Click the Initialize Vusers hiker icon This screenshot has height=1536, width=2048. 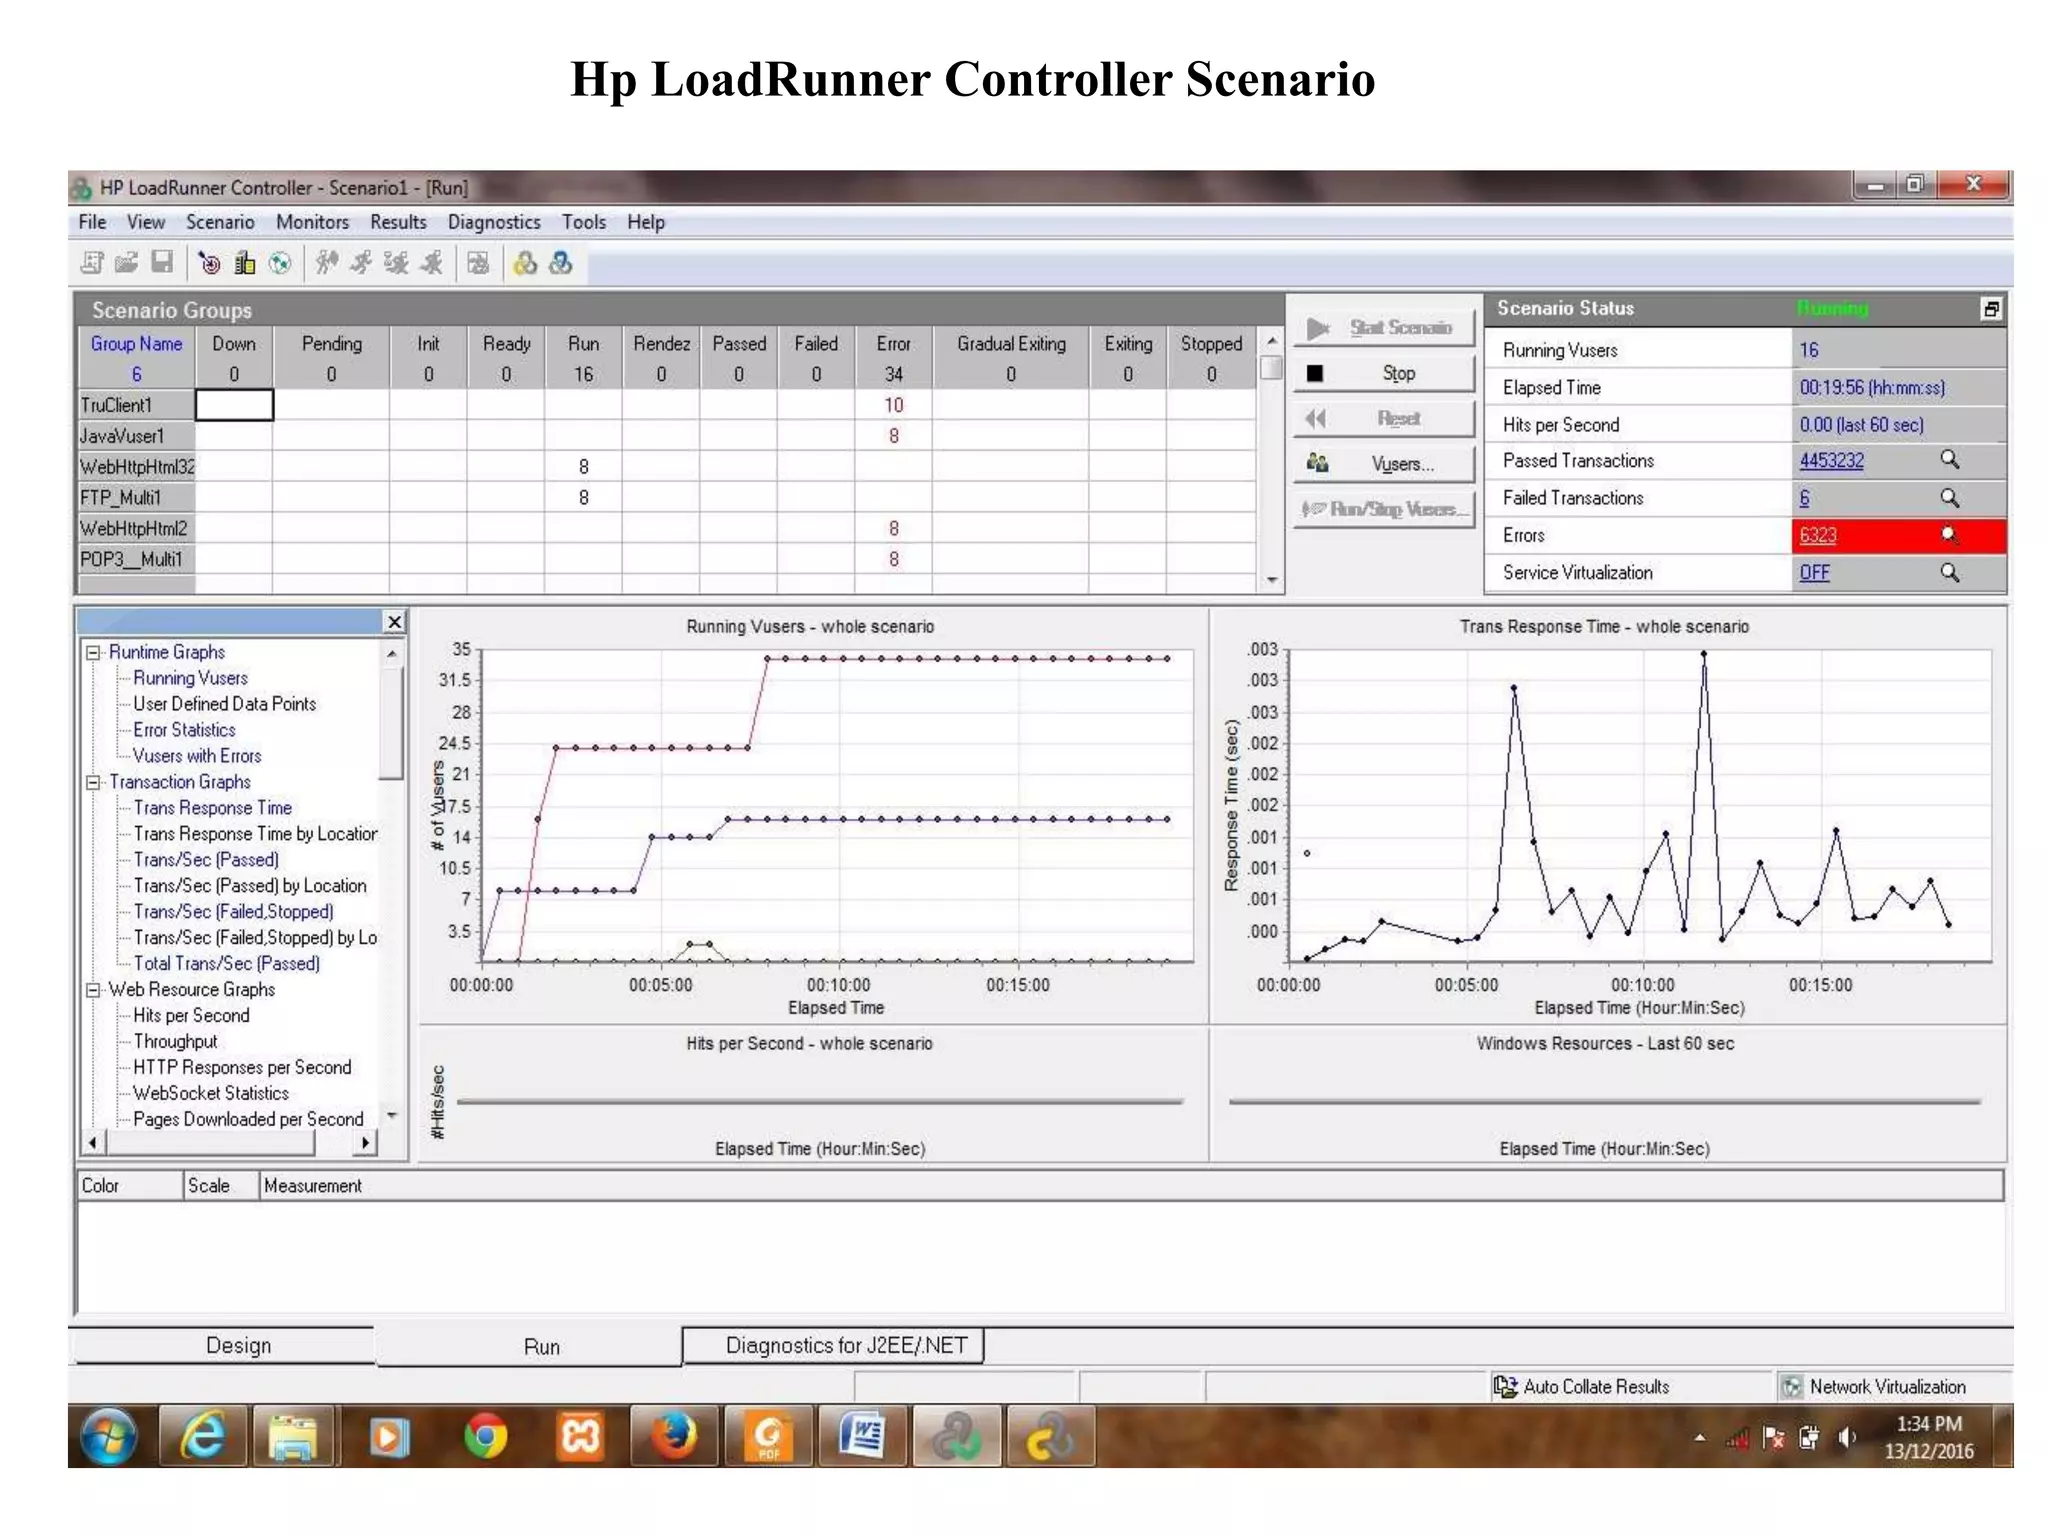click(326, 263)
